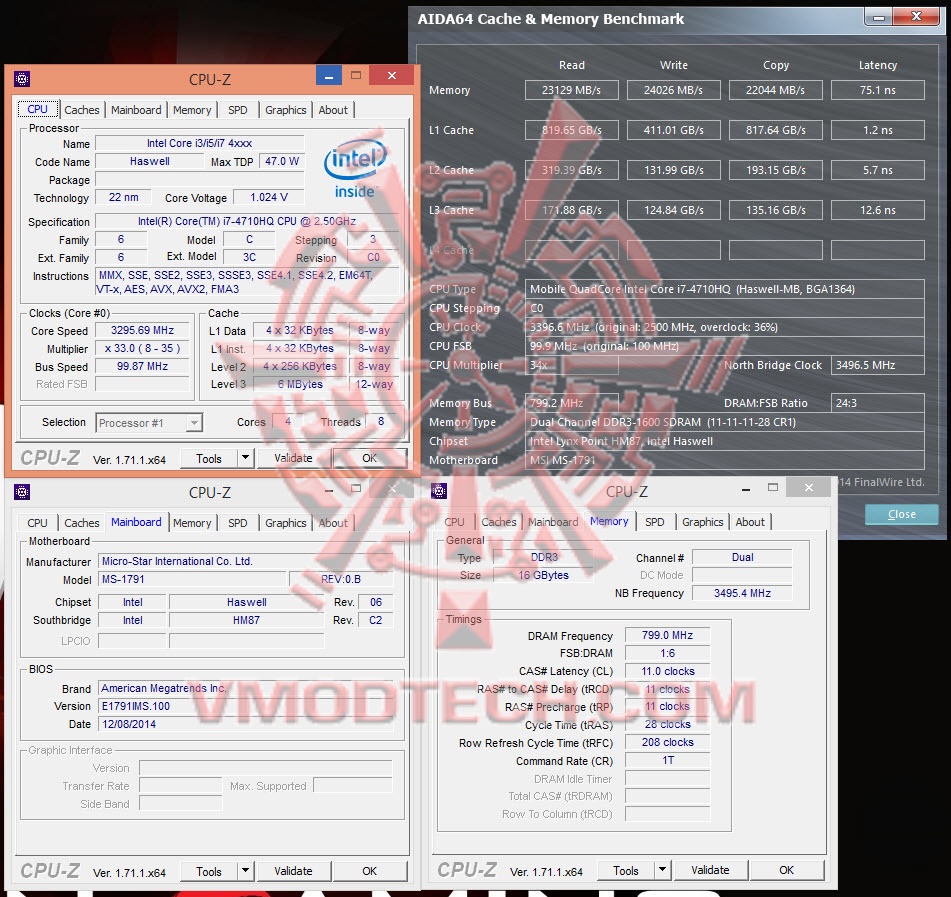Viewport: 951px width, 897px height.
Task: Click L2 Cache Copy value 193.15 GB/s
Action: point(775,170)
